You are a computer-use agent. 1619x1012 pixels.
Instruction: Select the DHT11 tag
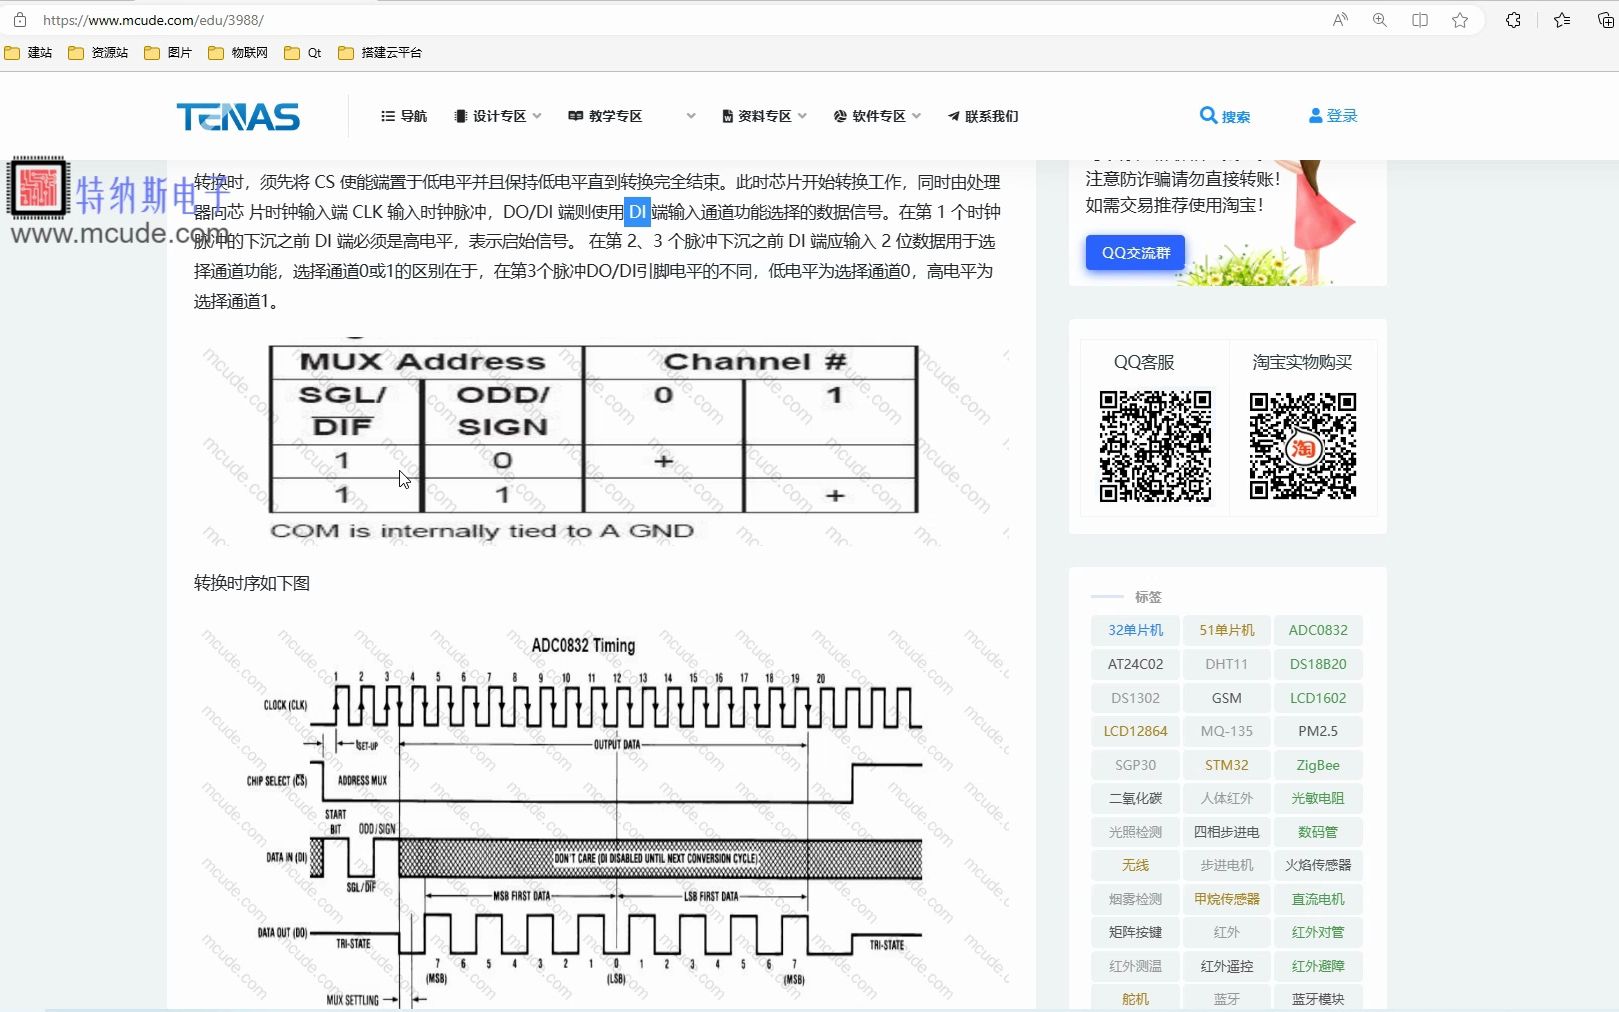pos(1227,664)
